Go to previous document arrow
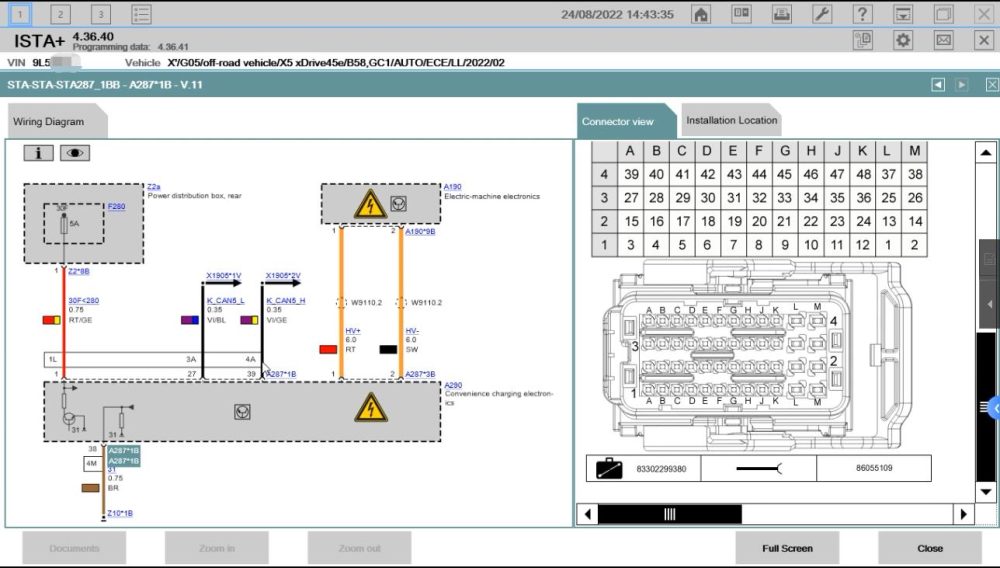The height and width of the screenshot is (568, 1000). (938, 85)
